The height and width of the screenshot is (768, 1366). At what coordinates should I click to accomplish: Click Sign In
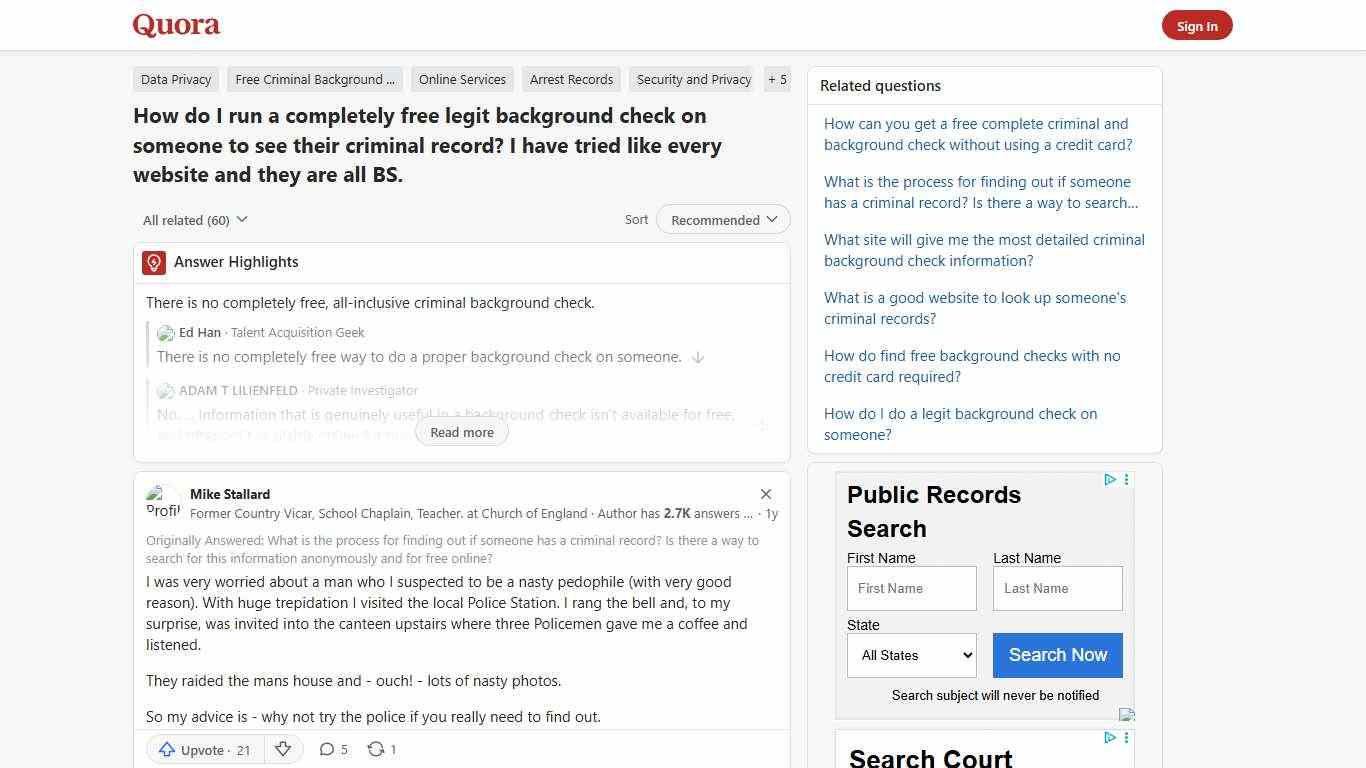tap(1197, 25)
